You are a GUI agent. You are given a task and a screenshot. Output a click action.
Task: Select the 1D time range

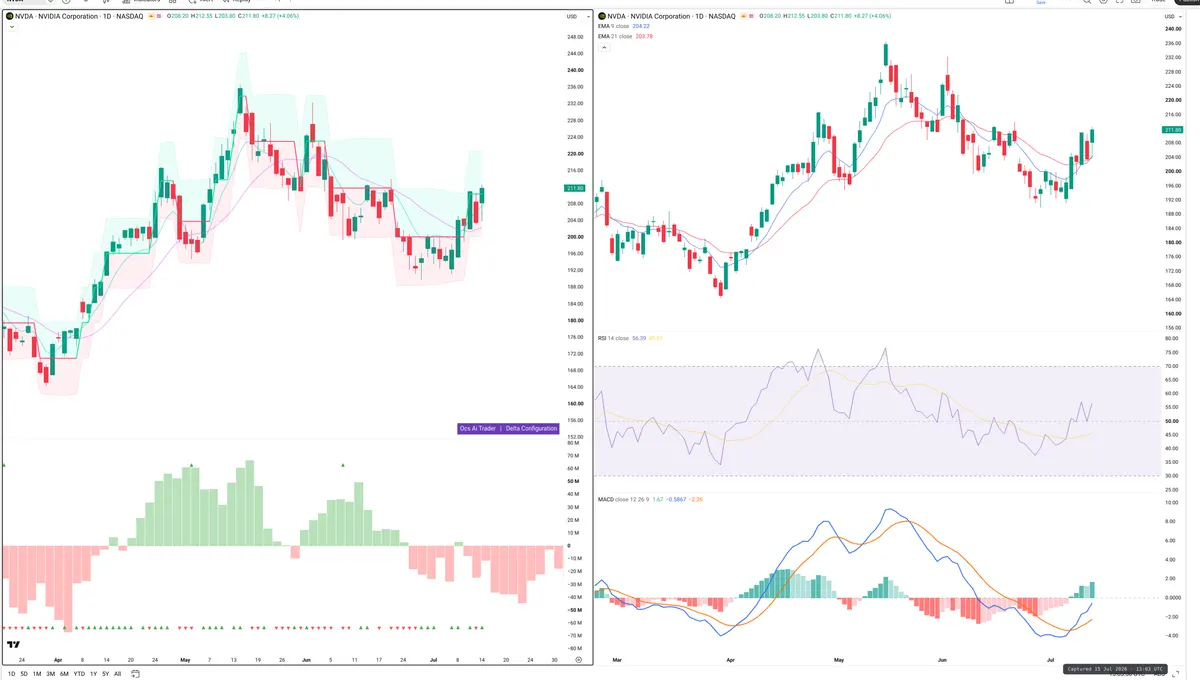11,674
